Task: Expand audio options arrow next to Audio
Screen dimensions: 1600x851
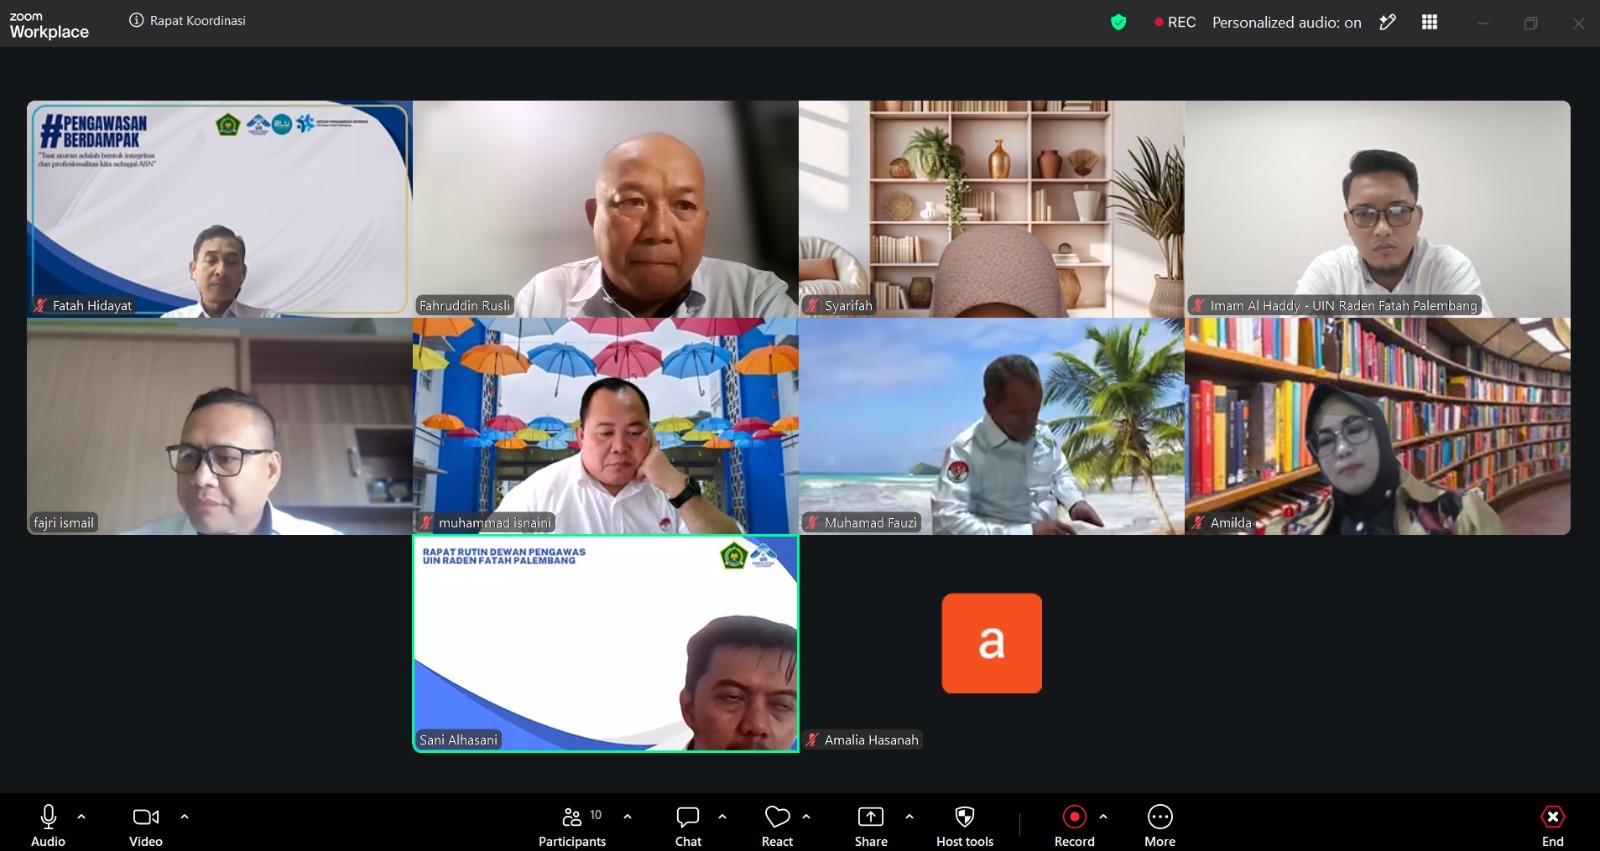Action: click(x=81, y=817)
